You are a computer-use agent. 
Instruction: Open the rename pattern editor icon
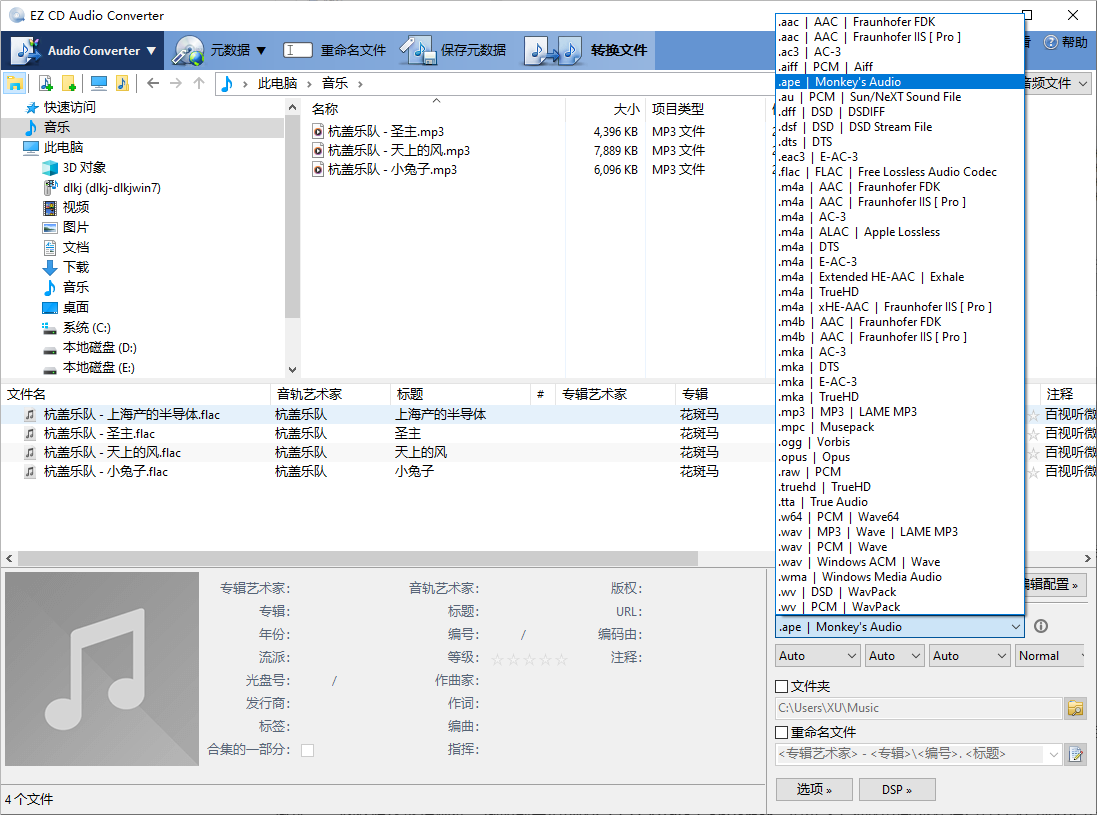point(1075,754)
